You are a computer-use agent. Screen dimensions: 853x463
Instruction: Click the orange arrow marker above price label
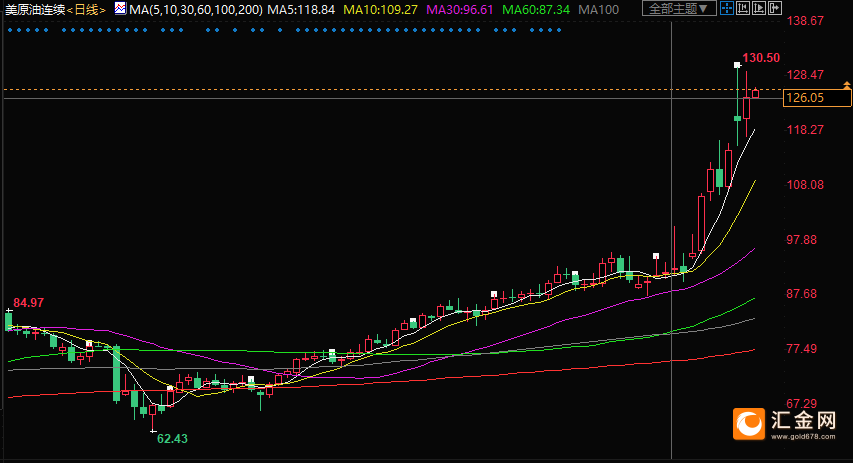tap(847, 85)
